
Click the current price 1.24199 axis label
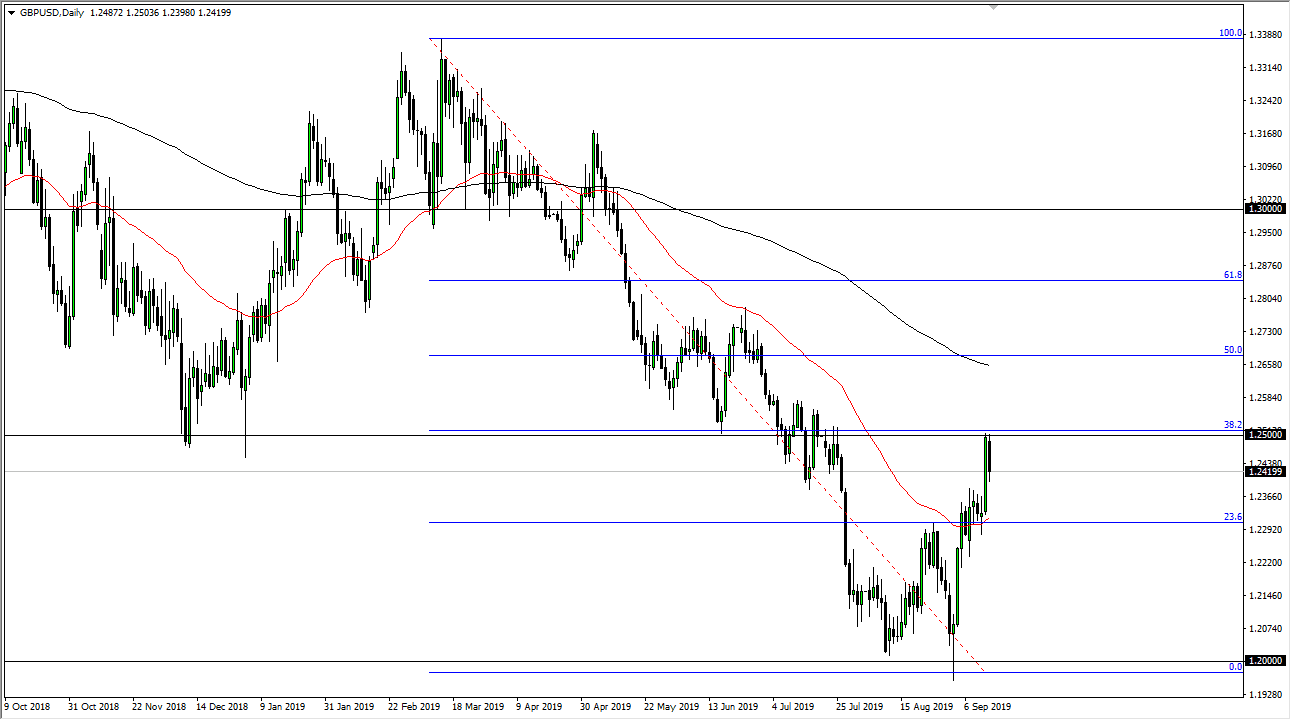[1265, 471]
